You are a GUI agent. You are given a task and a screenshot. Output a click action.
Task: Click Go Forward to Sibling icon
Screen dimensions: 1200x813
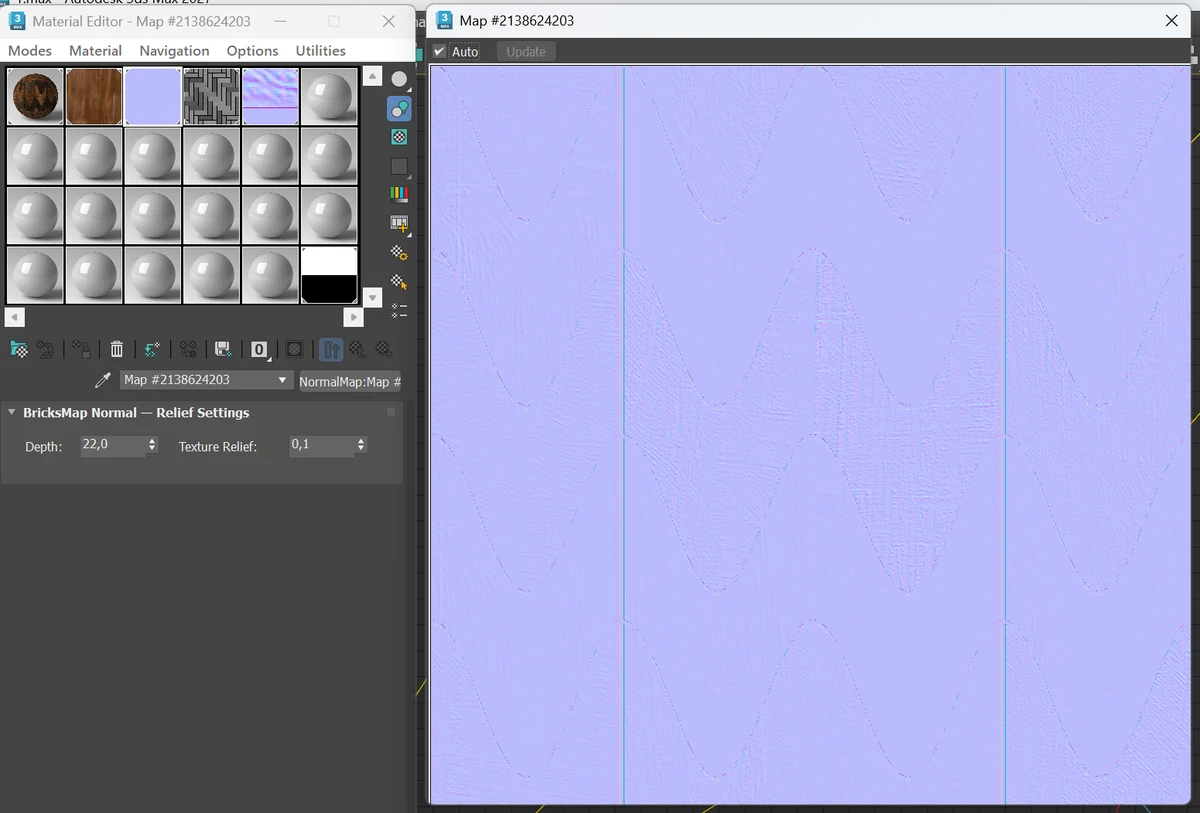point(383,349)
